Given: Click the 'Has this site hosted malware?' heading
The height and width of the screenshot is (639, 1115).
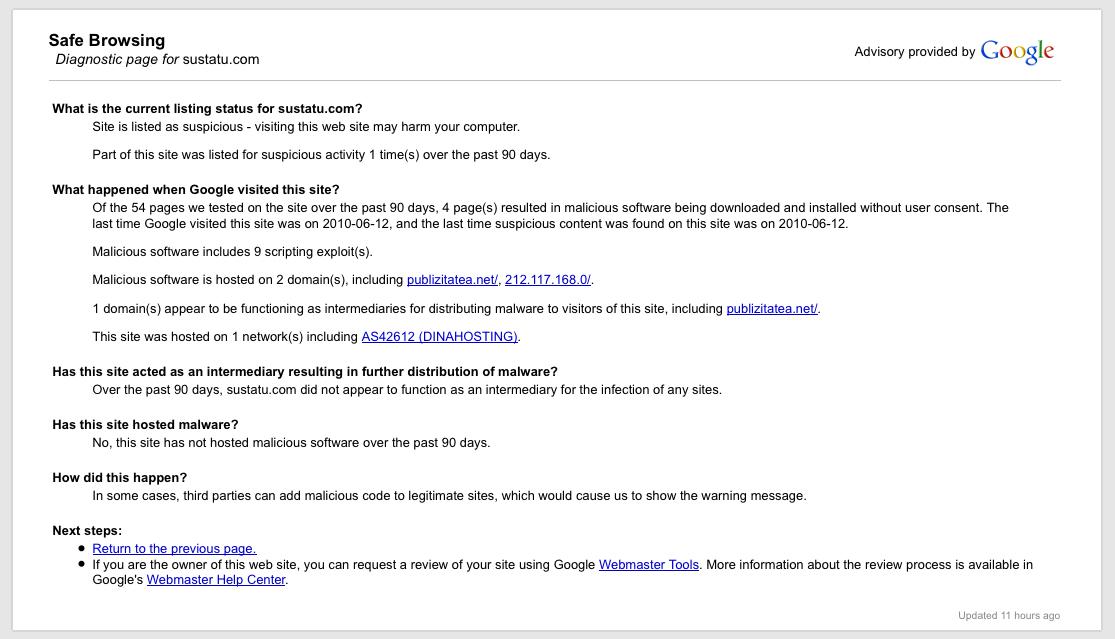Looking at the screenshot, I should pos(145,425).
